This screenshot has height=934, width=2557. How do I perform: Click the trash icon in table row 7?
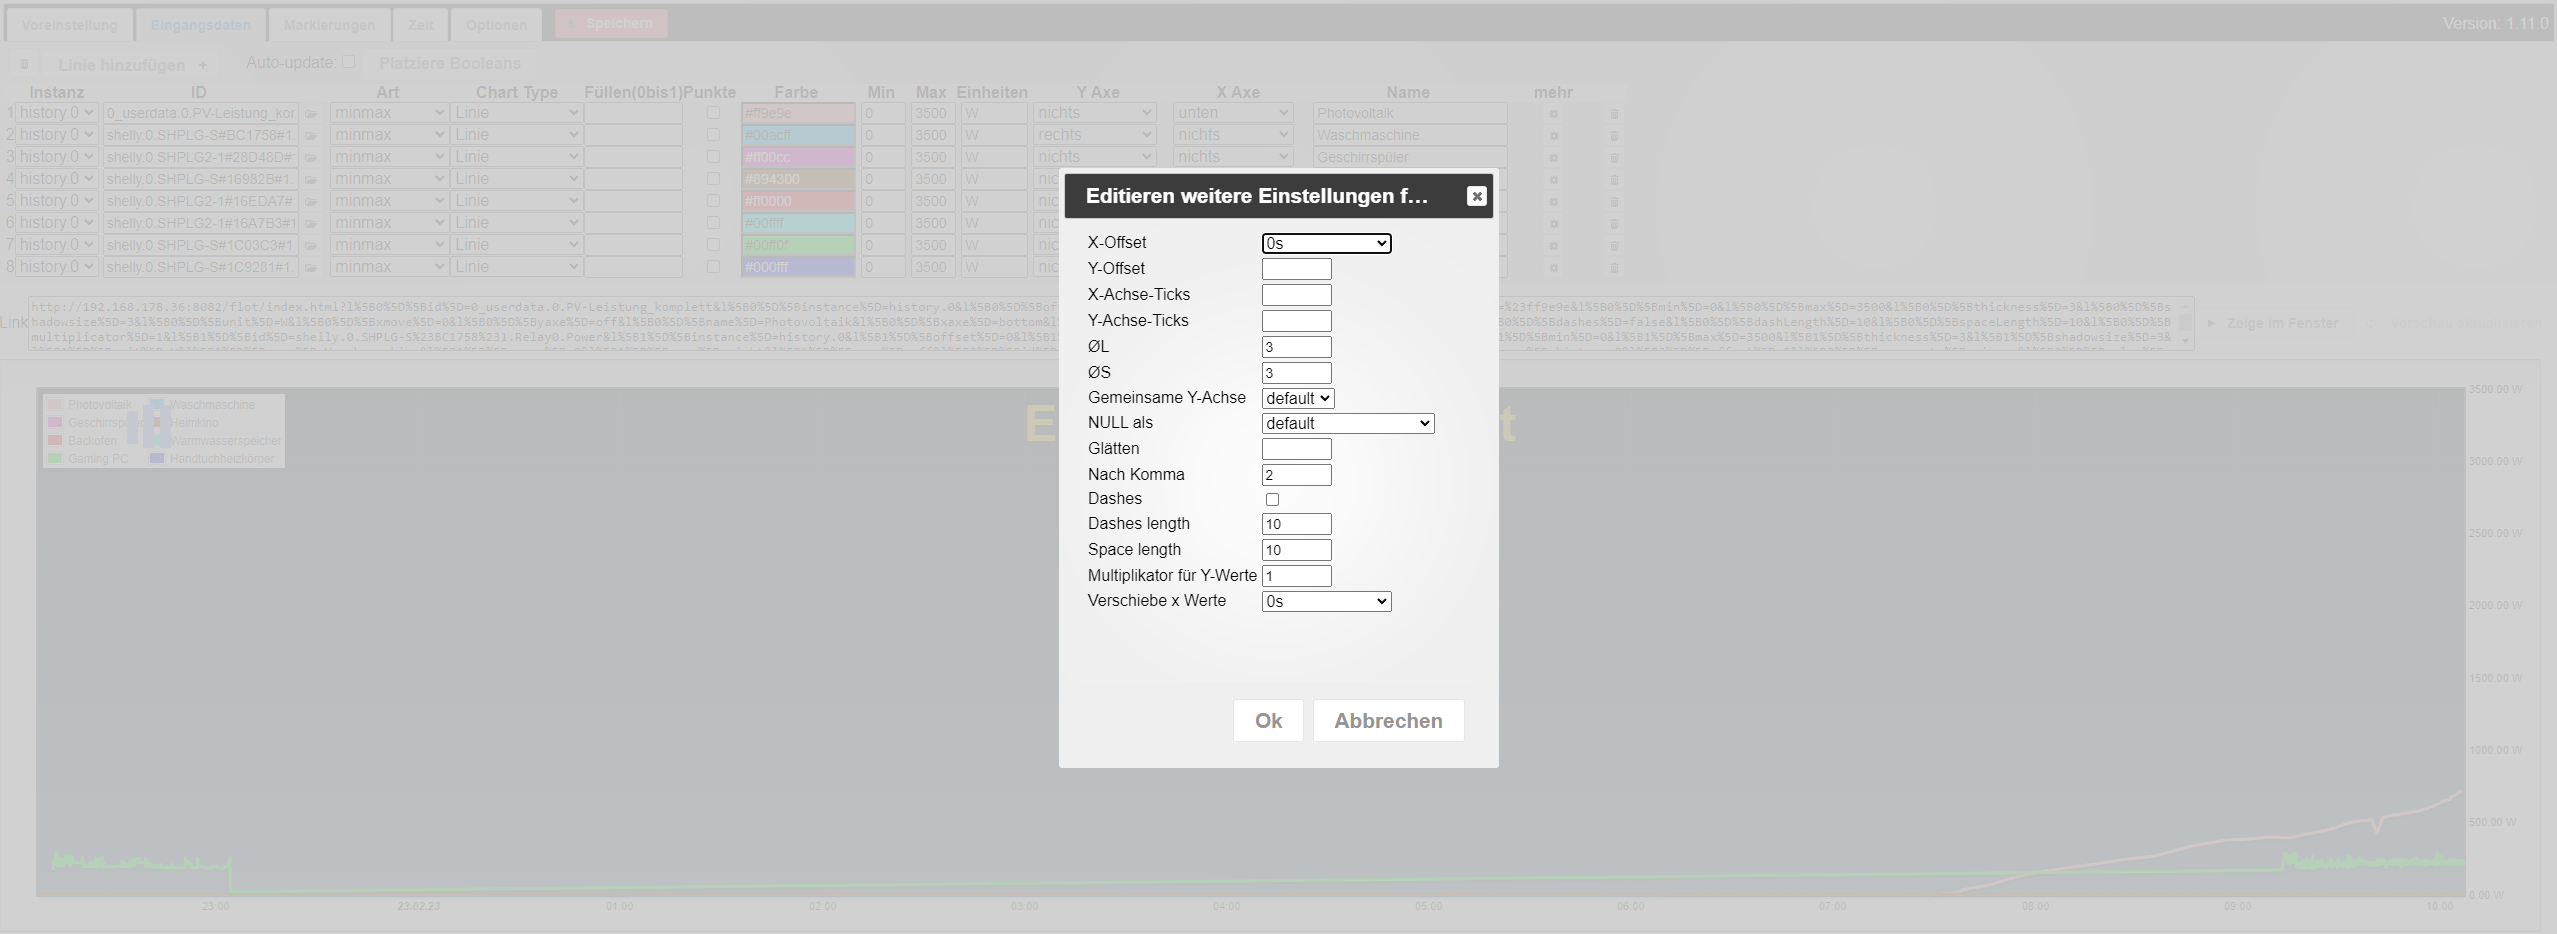click(1613, 246)
